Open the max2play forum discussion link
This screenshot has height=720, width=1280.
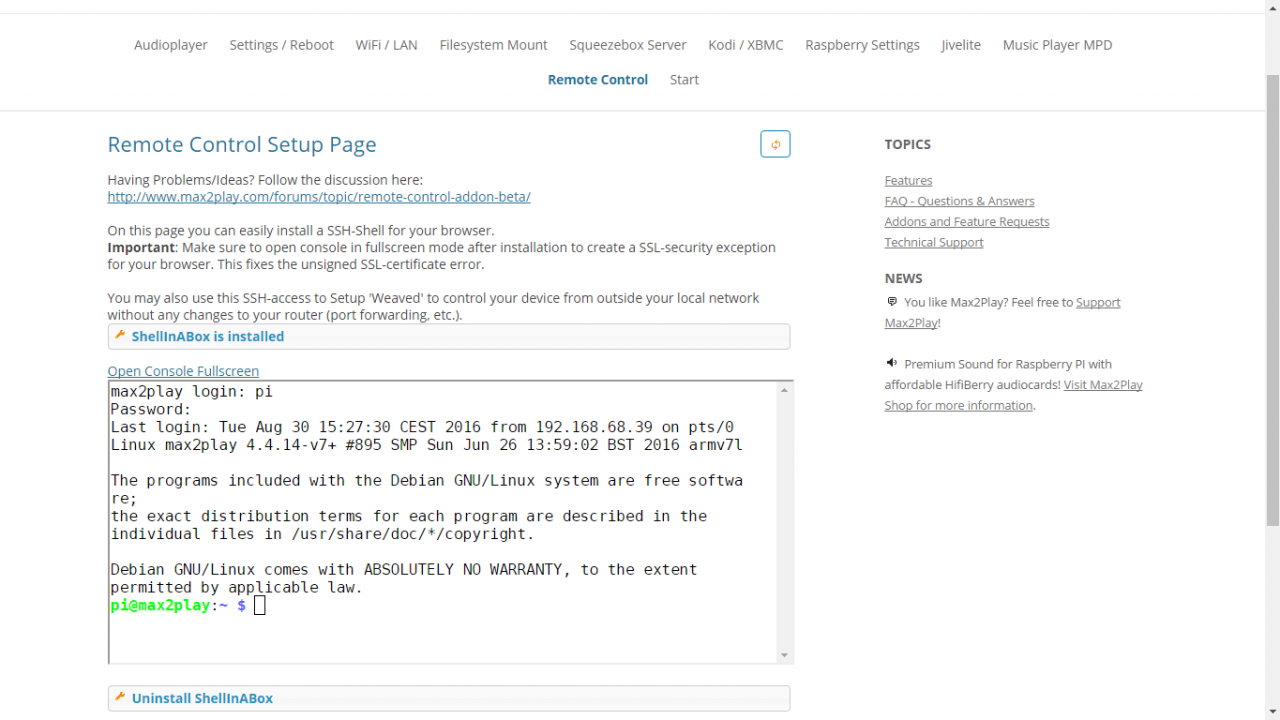pyautogui.click(x=319, y=197)
